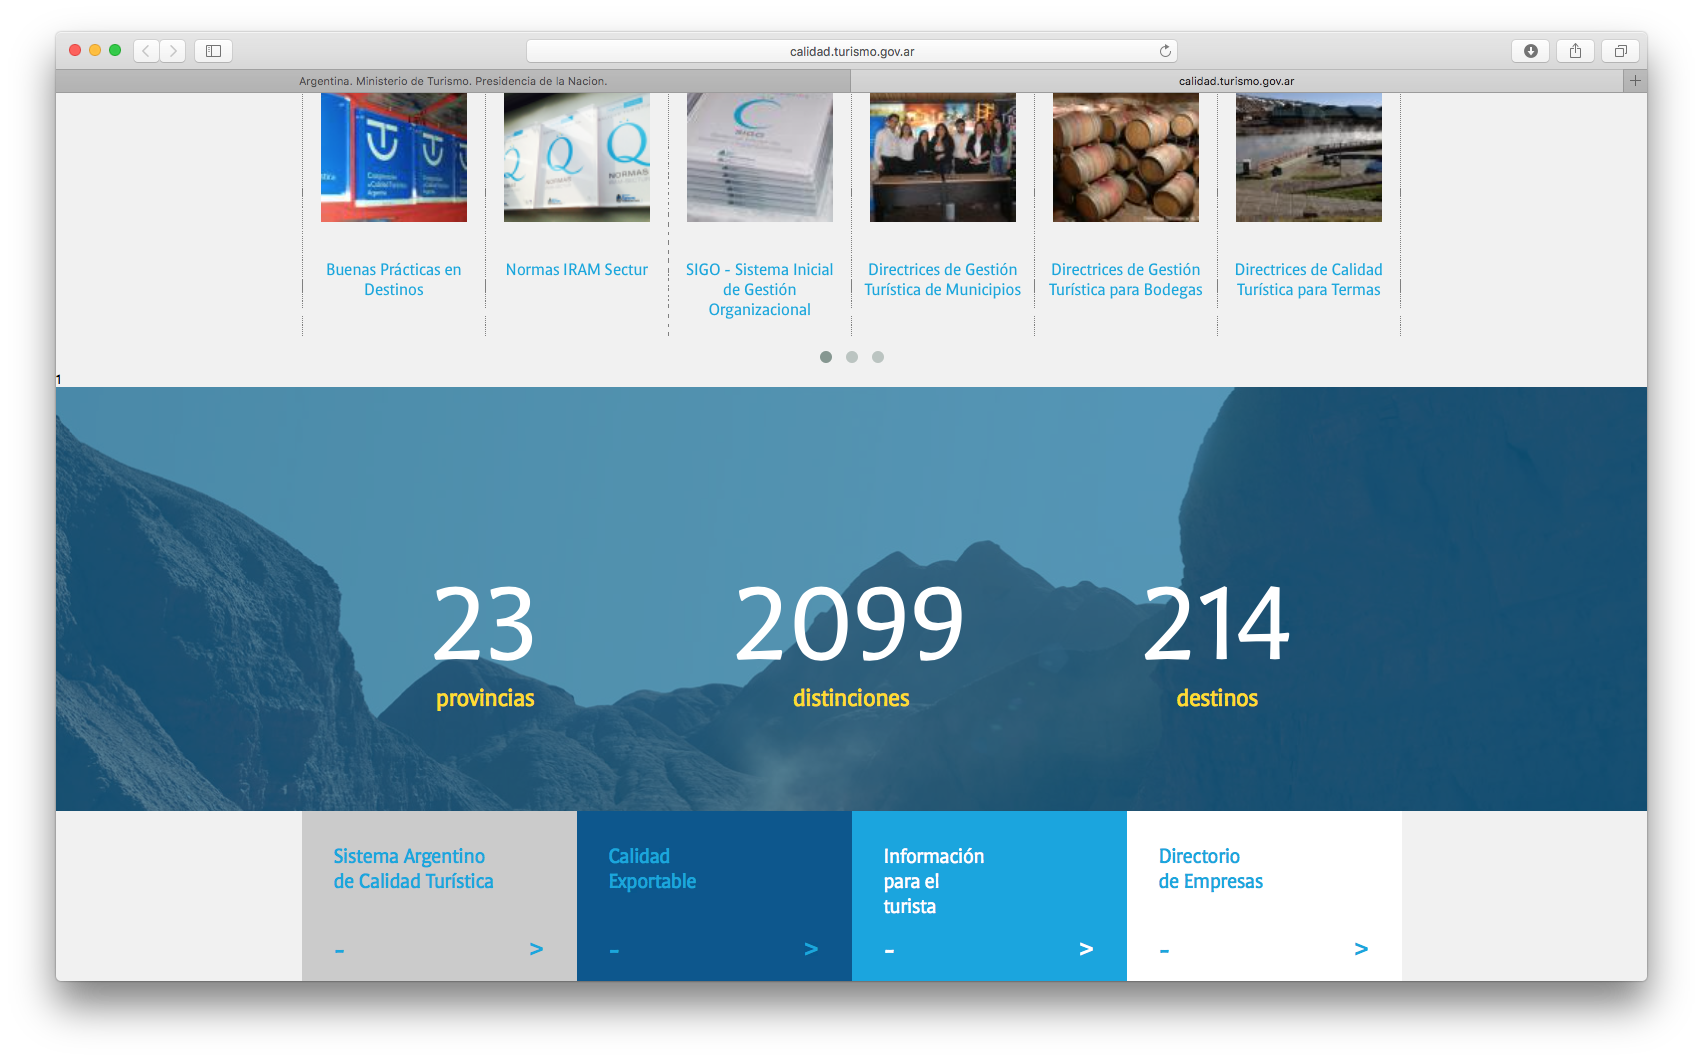Switch to the calidad.turismo.gov.ar tab
Image resolution: width=1703 pixels, height=1061 pixels.
[x=1236, y=81]
